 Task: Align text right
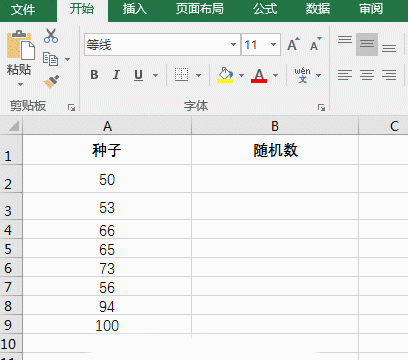[x=389, y=75]
